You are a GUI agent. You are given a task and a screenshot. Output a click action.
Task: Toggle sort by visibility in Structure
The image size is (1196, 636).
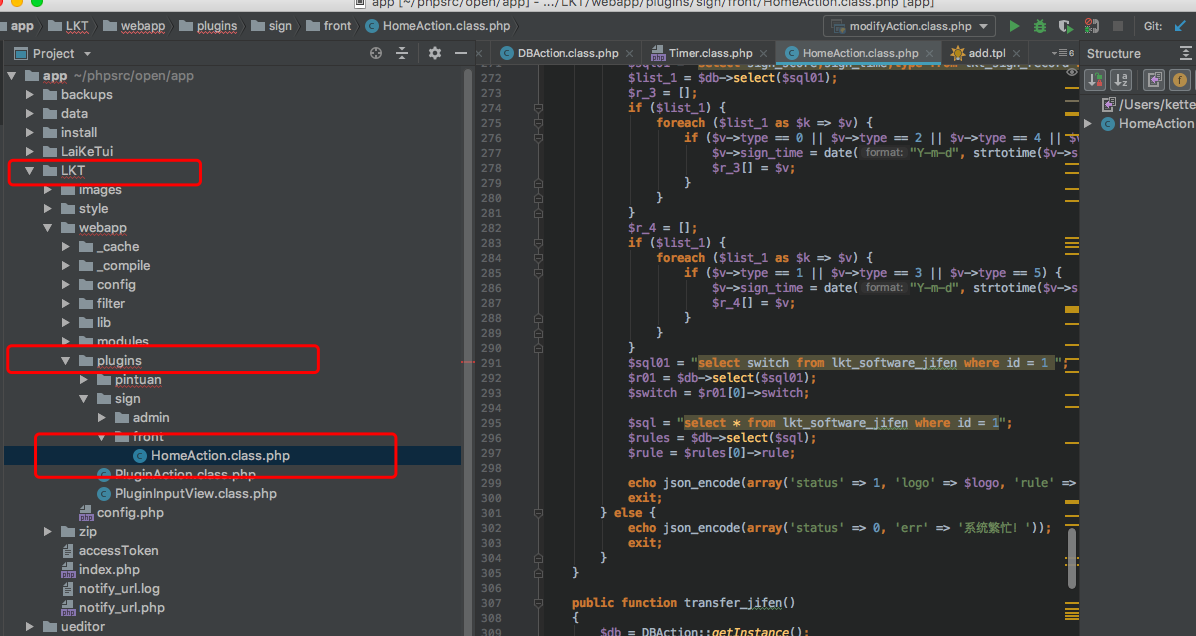point(1095,79)
